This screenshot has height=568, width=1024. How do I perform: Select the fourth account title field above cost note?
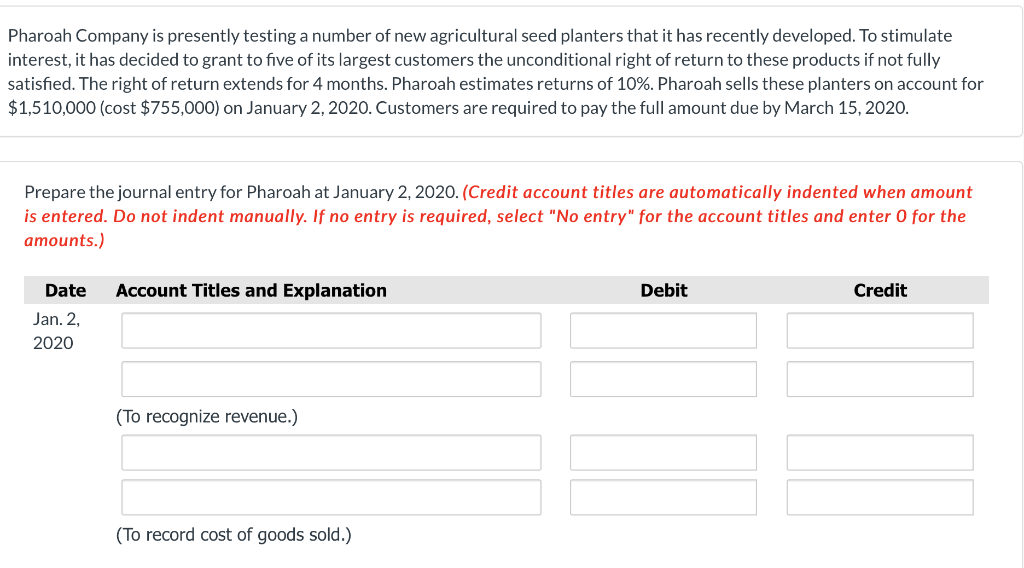point(331,497)
